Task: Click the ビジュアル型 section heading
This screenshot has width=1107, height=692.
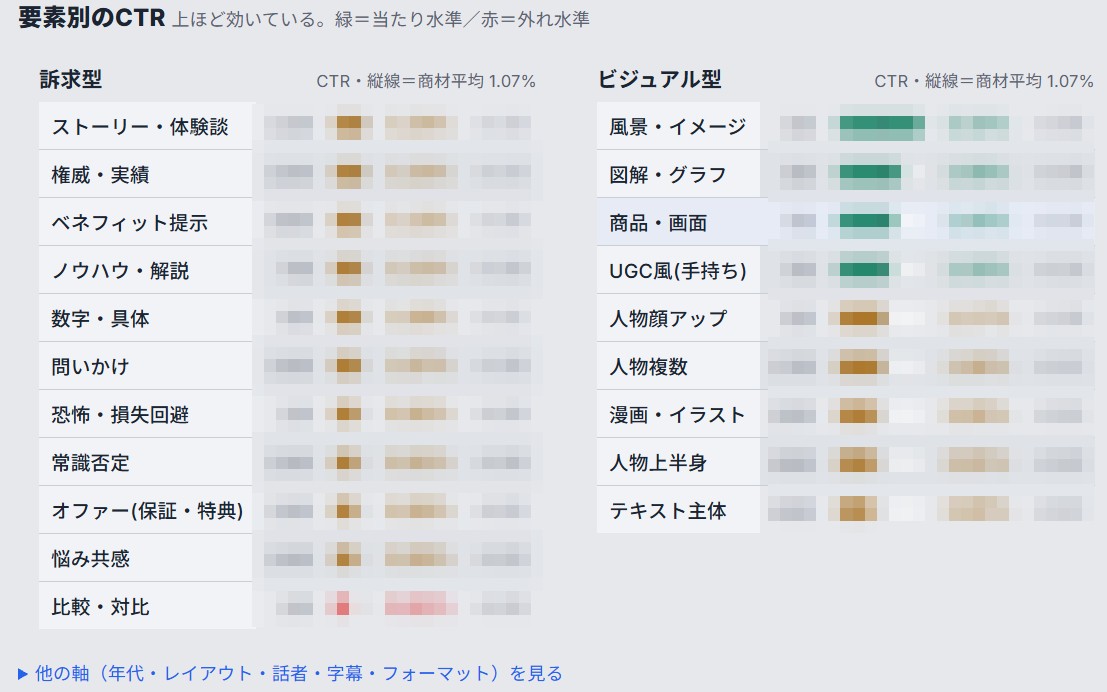Action: (x=659, y=79)
